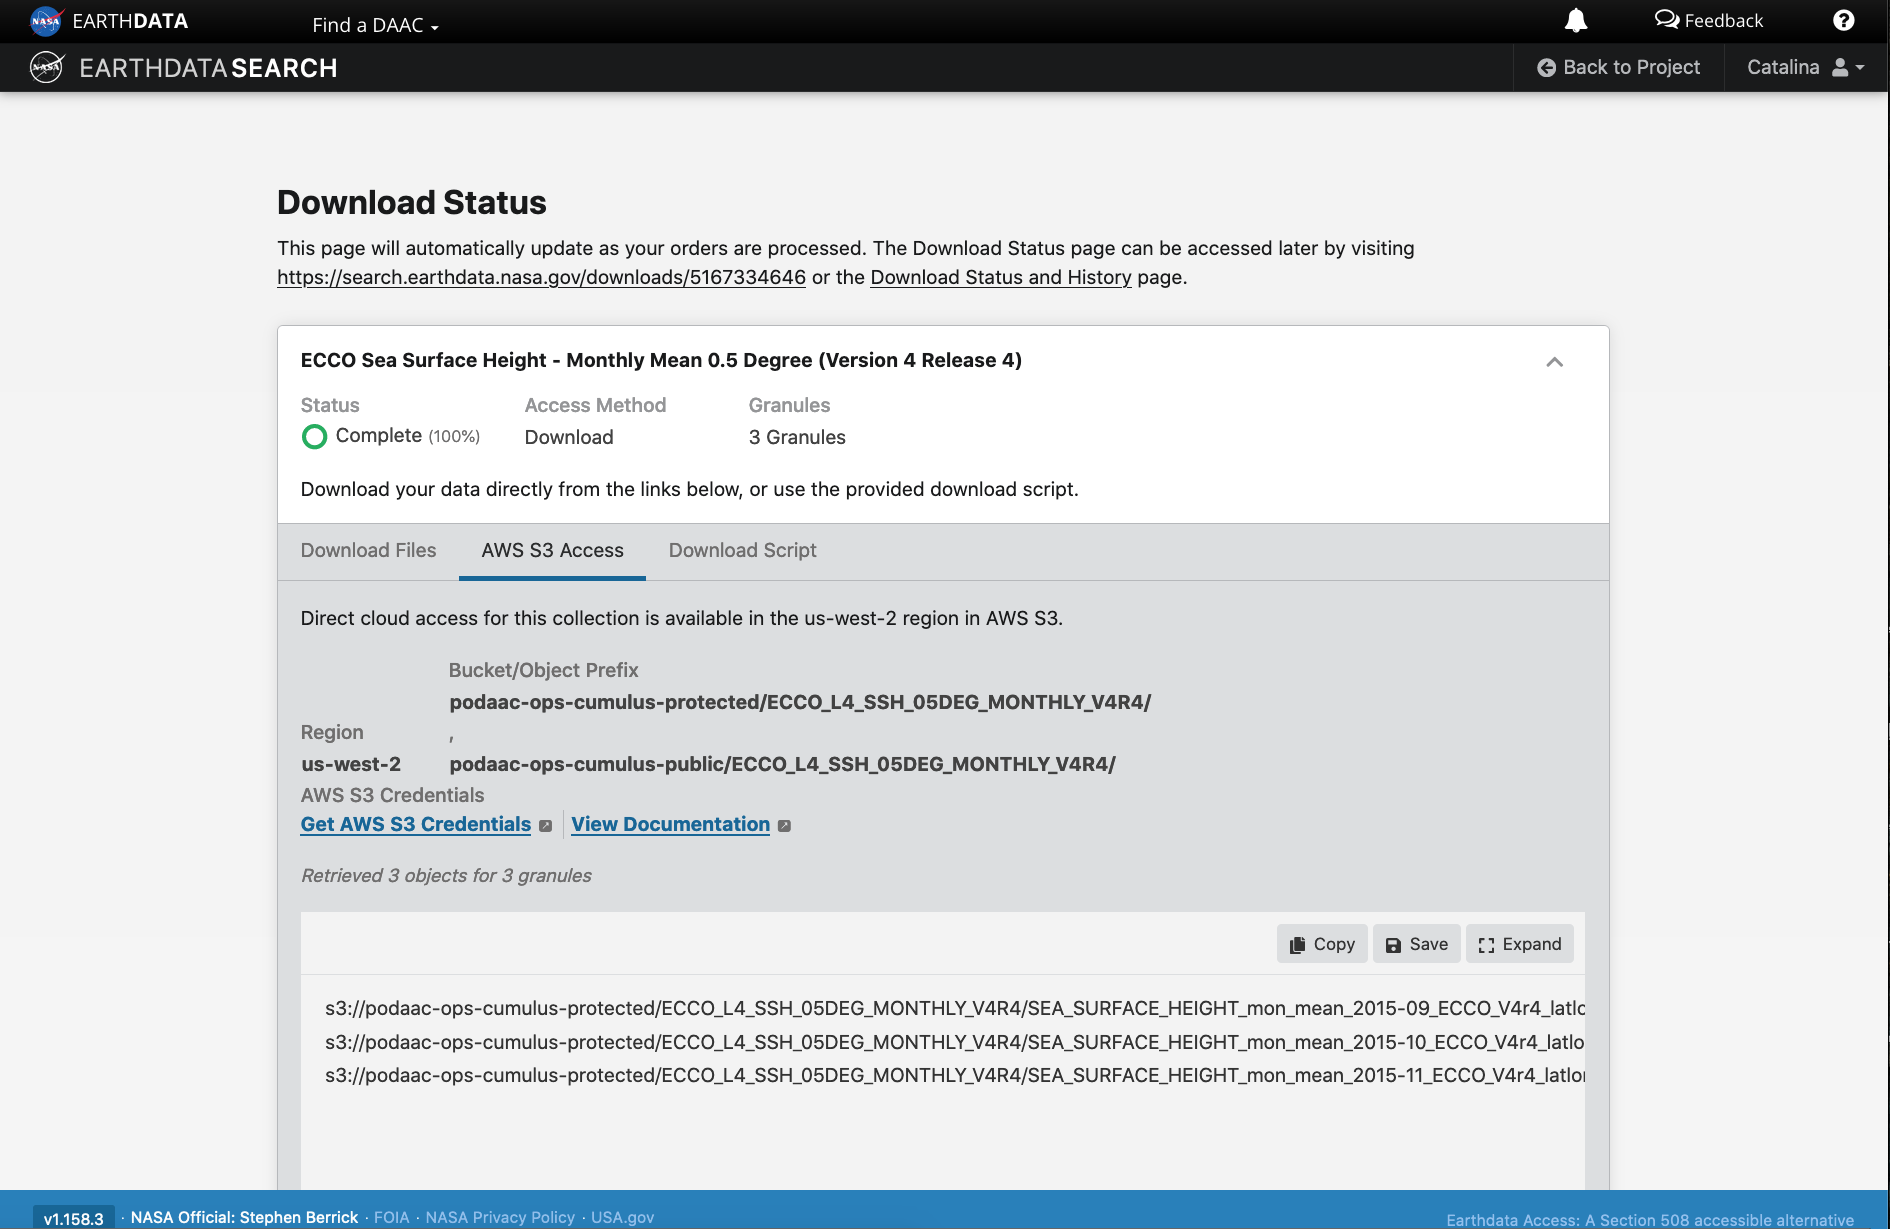Click external link icon beside View Documentation
1890x1229 pixels.
click(785, 826)
